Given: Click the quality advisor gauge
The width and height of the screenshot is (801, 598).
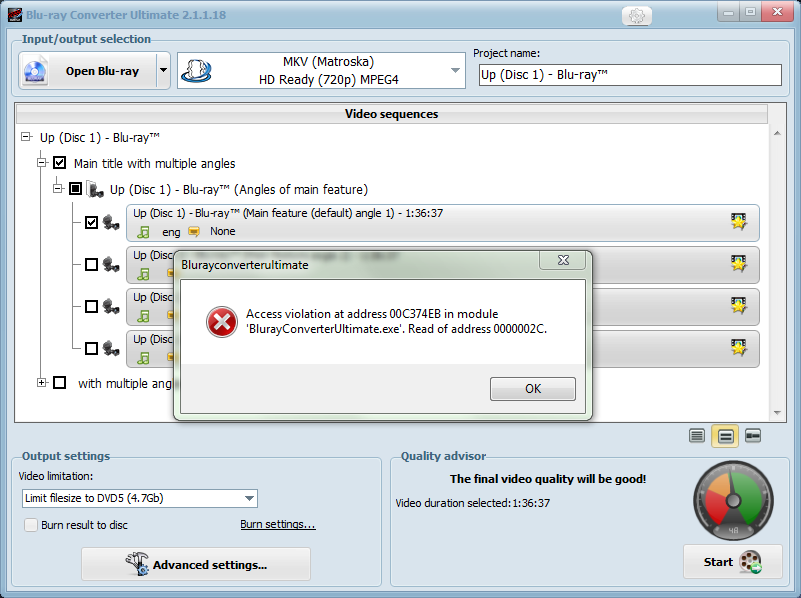Looking at the screenshot, I should [x=733, y=501].
